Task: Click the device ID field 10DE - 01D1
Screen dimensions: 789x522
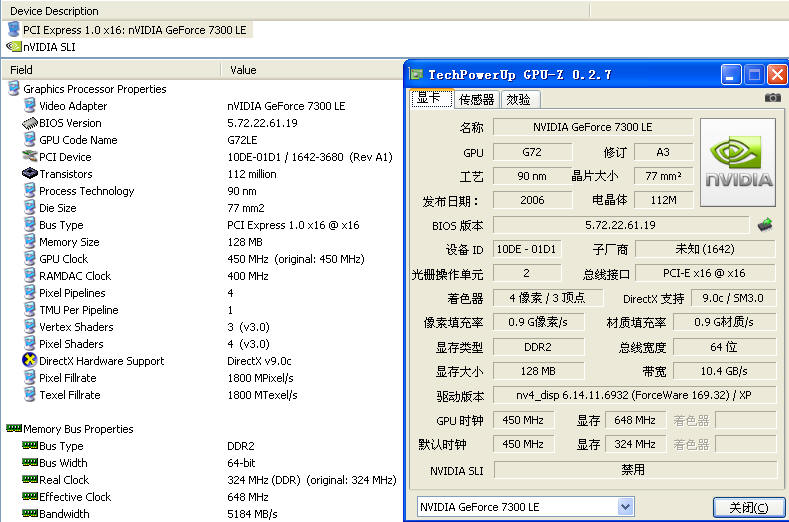Action: pyautogui.click(x=527, y=249)
